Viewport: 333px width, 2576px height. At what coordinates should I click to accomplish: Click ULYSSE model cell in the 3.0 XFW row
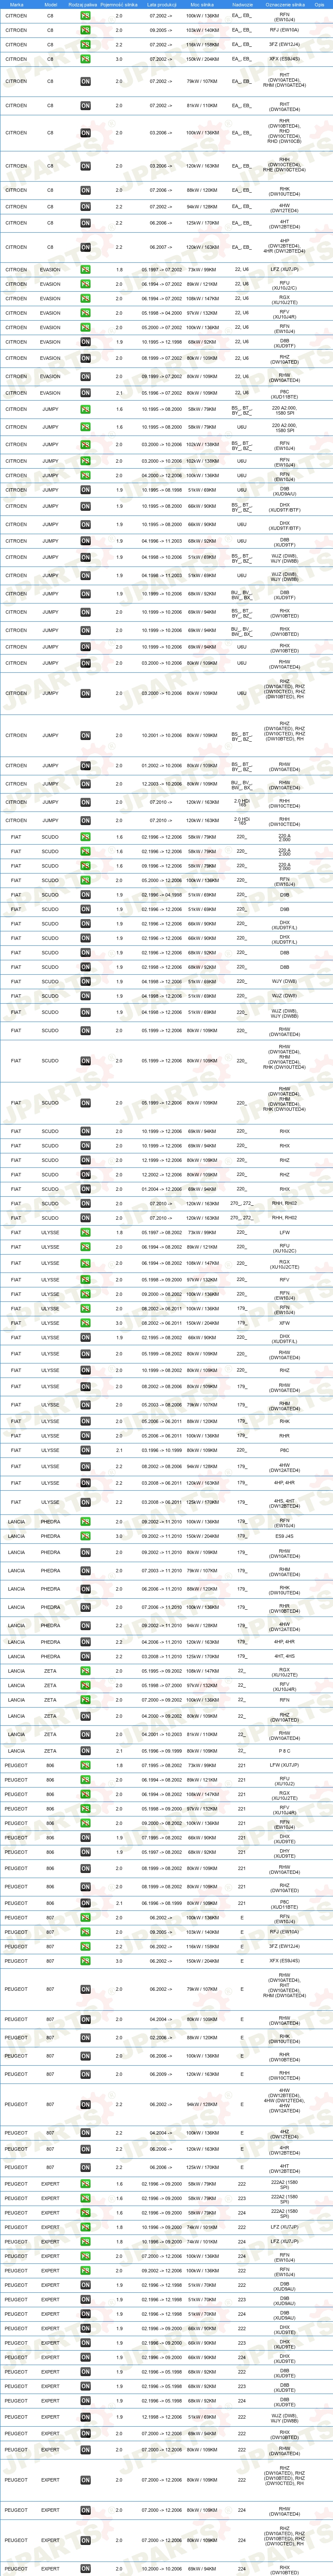[50, 1323]
